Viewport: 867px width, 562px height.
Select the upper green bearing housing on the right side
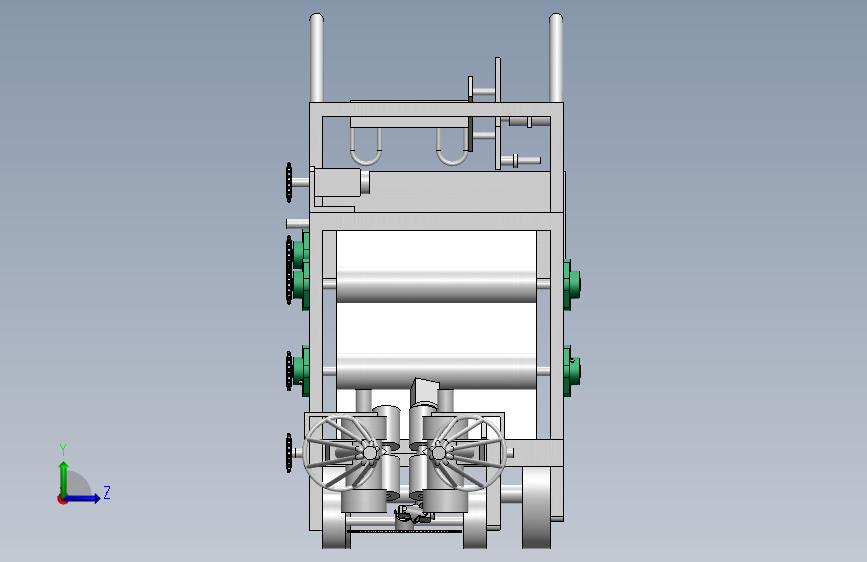tap(572, 284)
